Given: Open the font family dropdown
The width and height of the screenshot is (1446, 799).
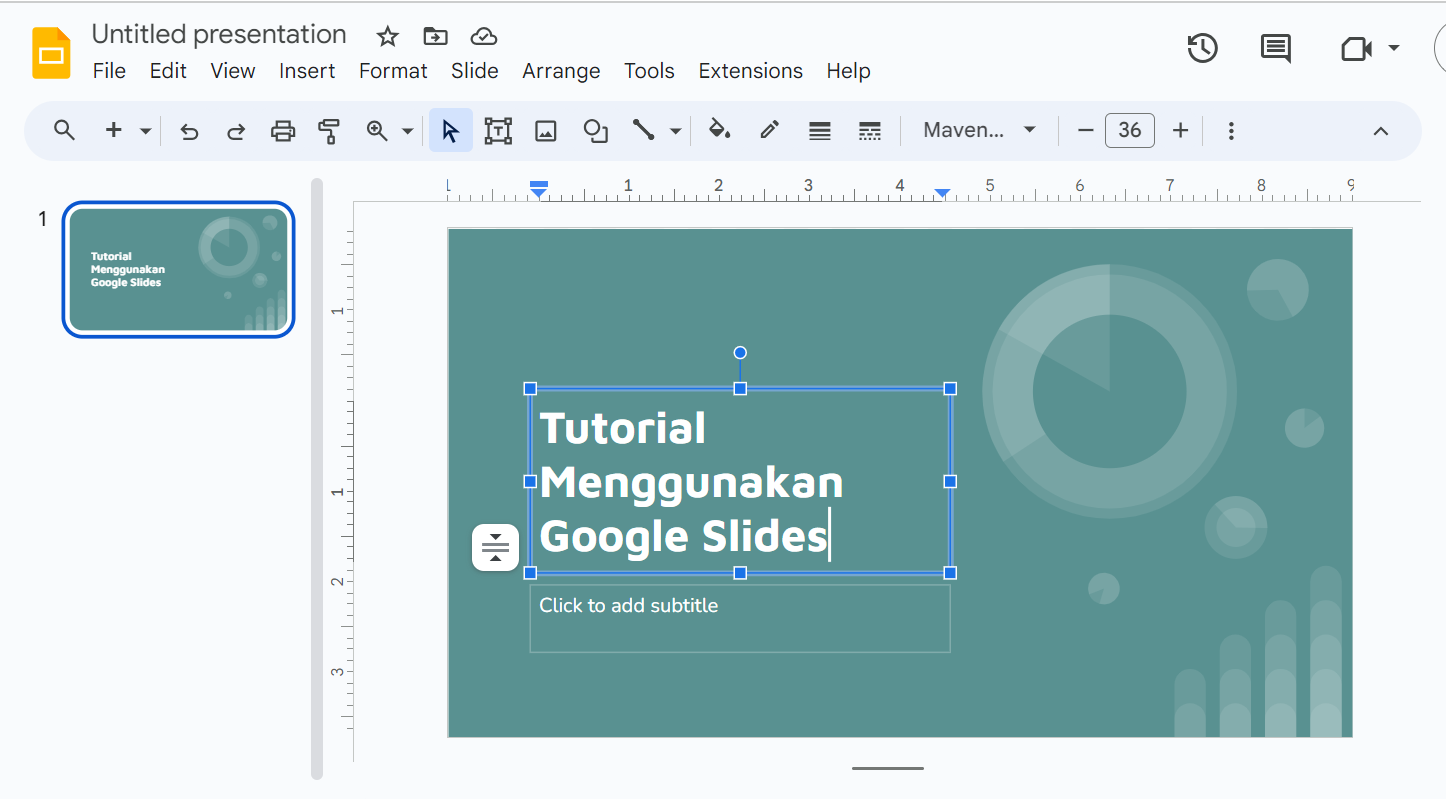Looking at the screenshot, I should click(977, 130).
